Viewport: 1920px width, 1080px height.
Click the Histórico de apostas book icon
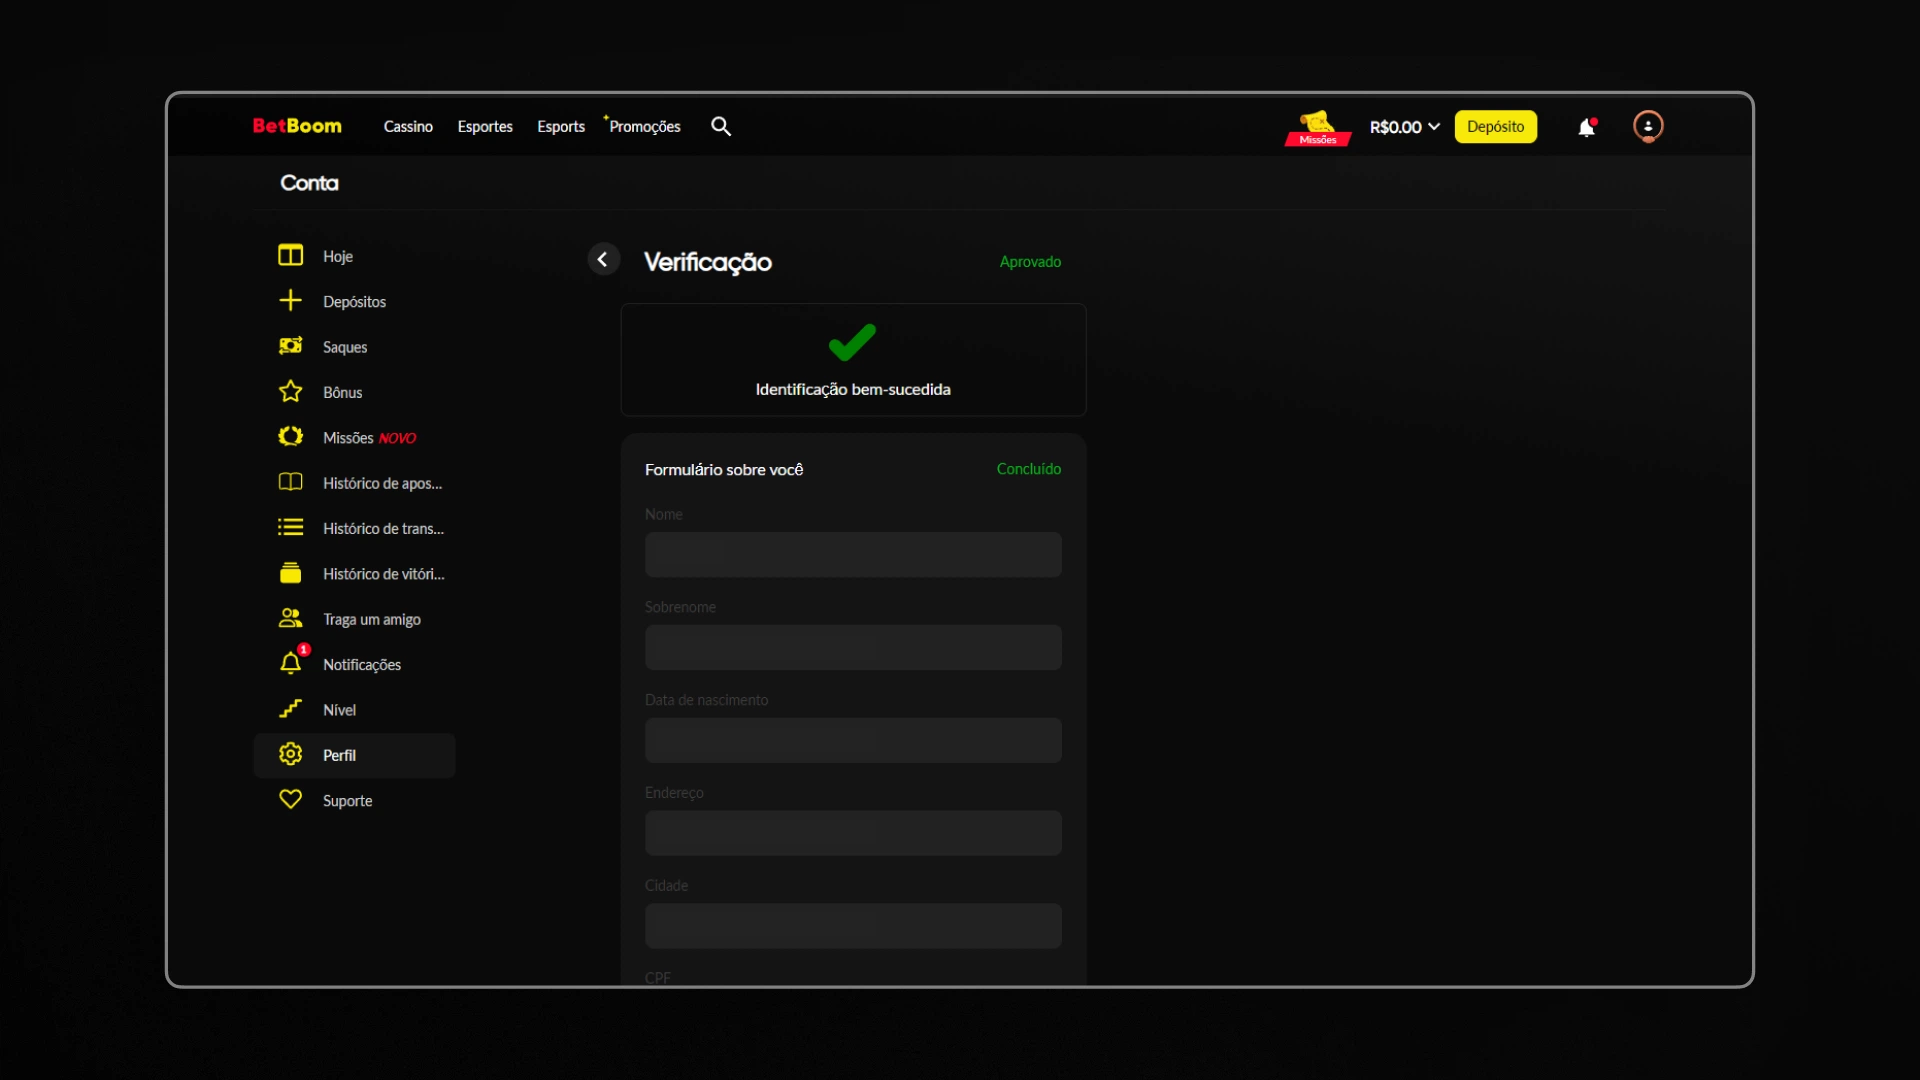tap(290, 482)
